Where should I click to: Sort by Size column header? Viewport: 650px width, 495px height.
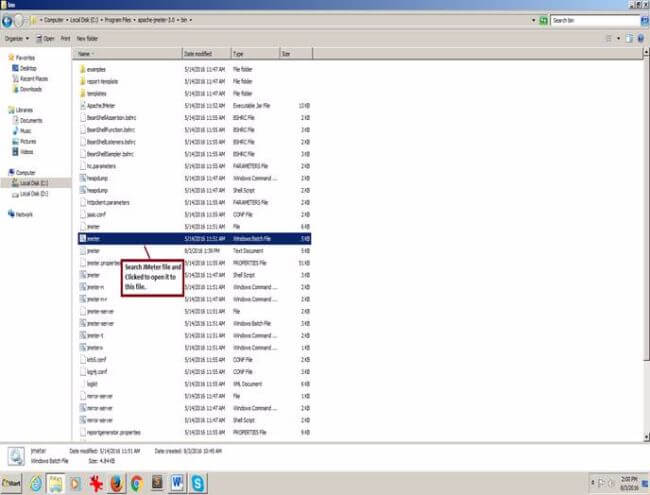point(296,54)
